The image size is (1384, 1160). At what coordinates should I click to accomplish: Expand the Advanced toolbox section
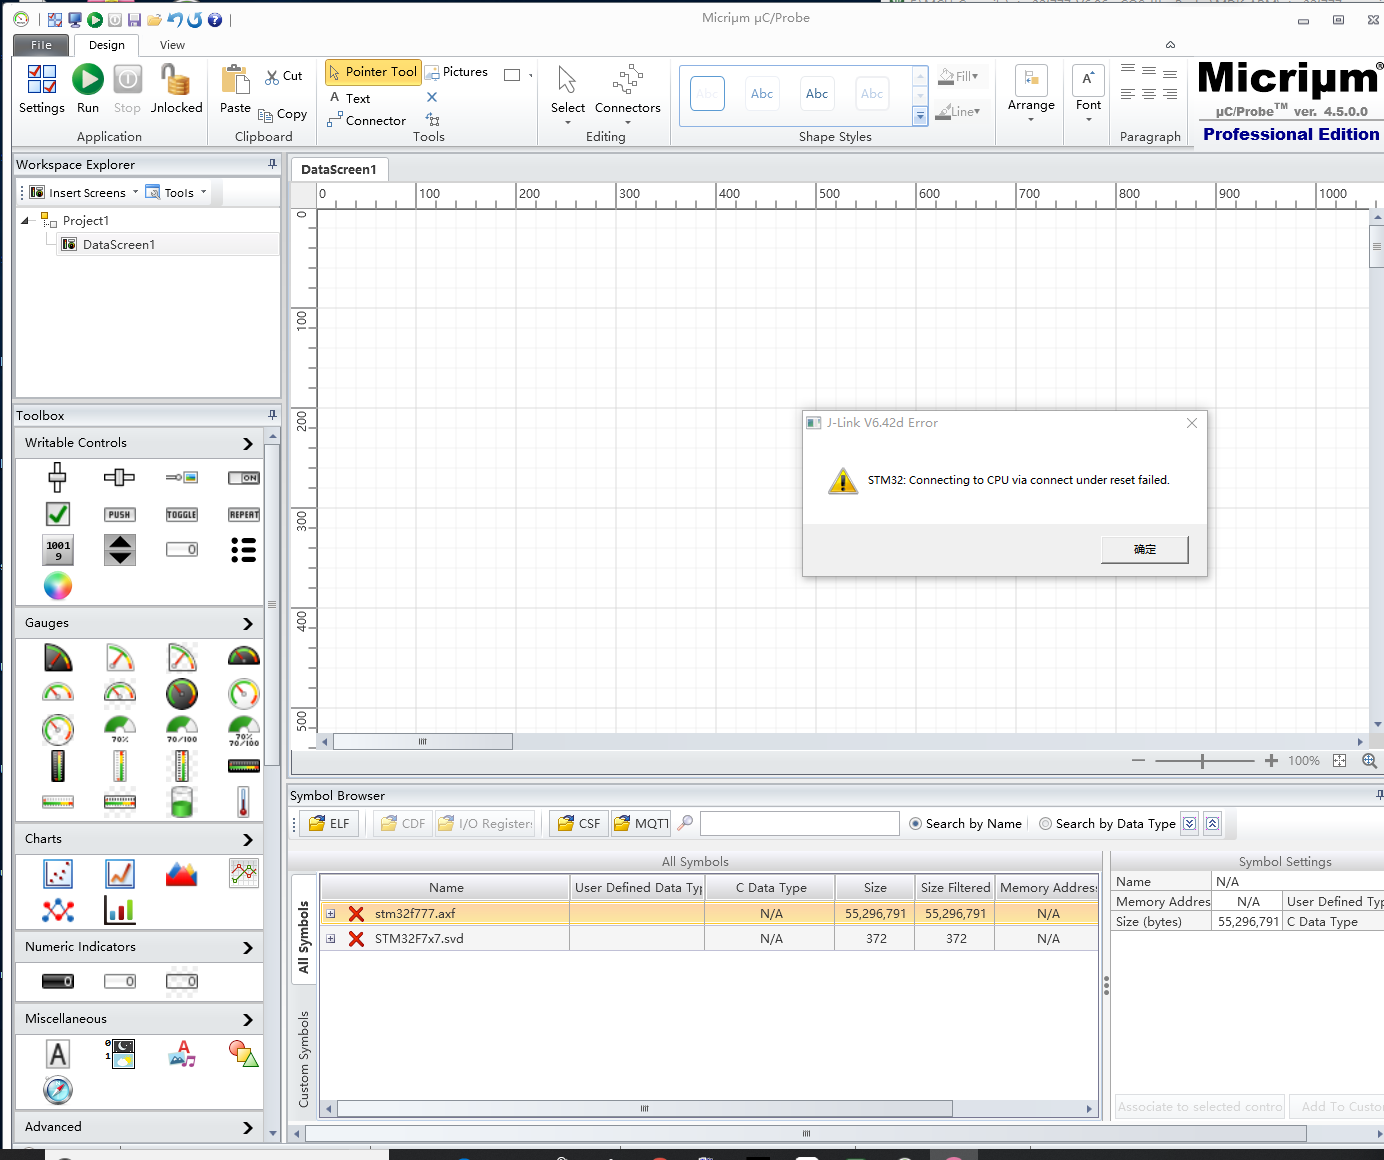[248, 1127]
